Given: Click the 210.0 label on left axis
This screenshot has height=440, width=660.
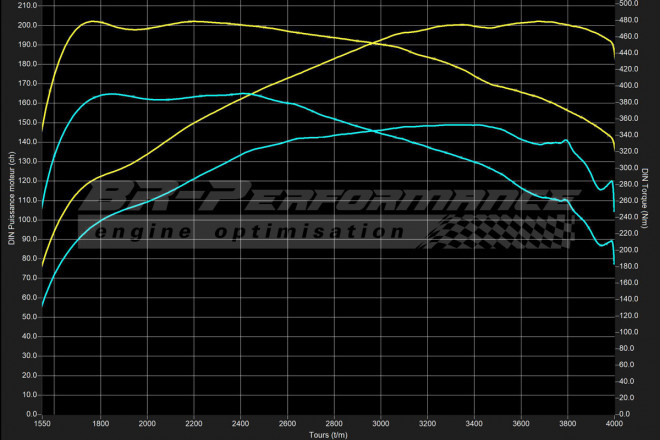Looking at the screenshot, I should click(x=26, y=5).
